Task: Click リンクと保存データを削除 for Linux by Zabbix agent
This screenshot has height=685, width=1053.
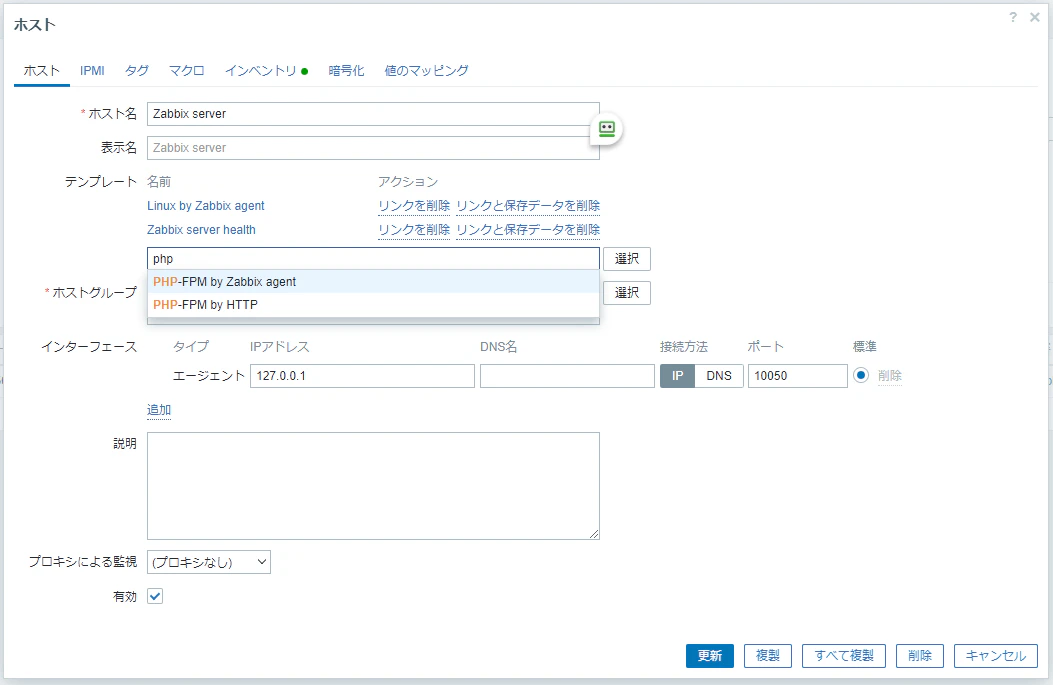Action: click(528, 206)
